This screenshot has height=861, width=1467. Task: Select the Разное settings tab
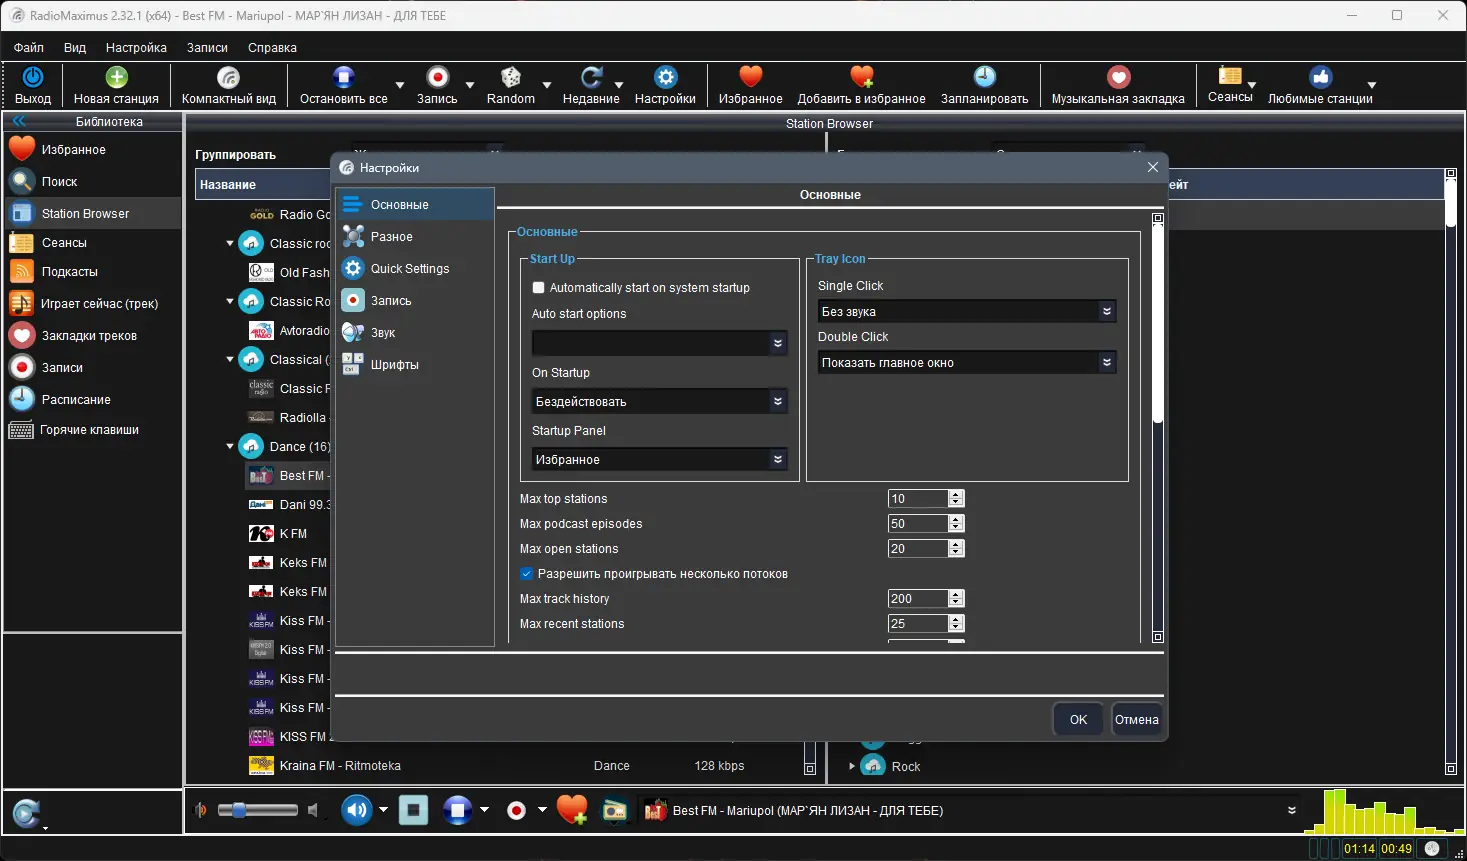[x=415, y=237]
